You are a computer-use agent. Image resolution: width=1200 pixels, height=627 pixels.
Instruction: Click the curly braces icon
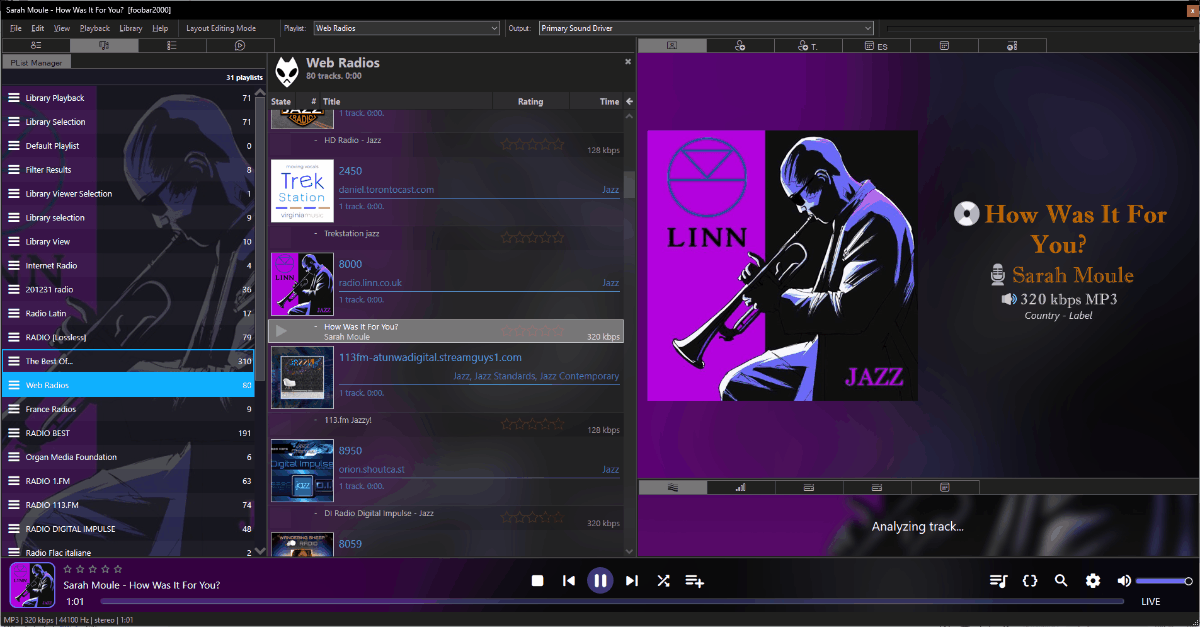(x=1030, y=581)
